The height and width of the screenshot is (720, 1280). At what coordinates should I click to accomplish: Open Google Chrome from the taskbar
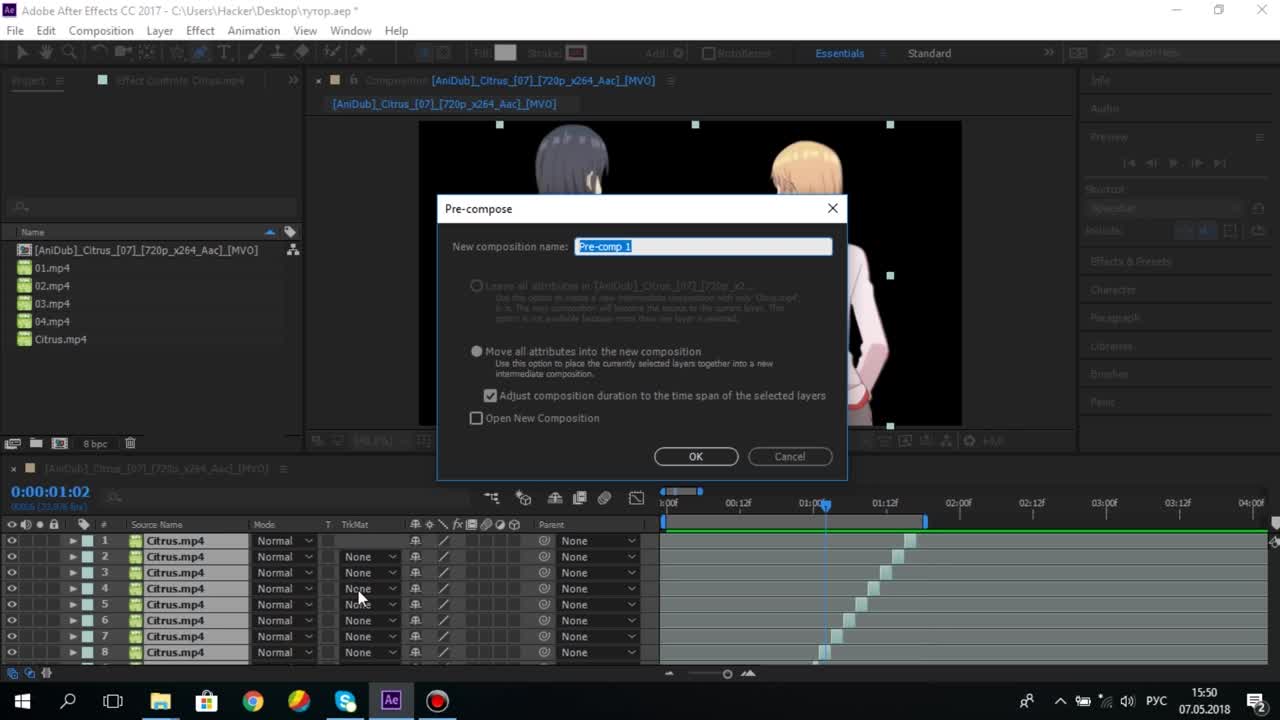[x=253, y=701]
